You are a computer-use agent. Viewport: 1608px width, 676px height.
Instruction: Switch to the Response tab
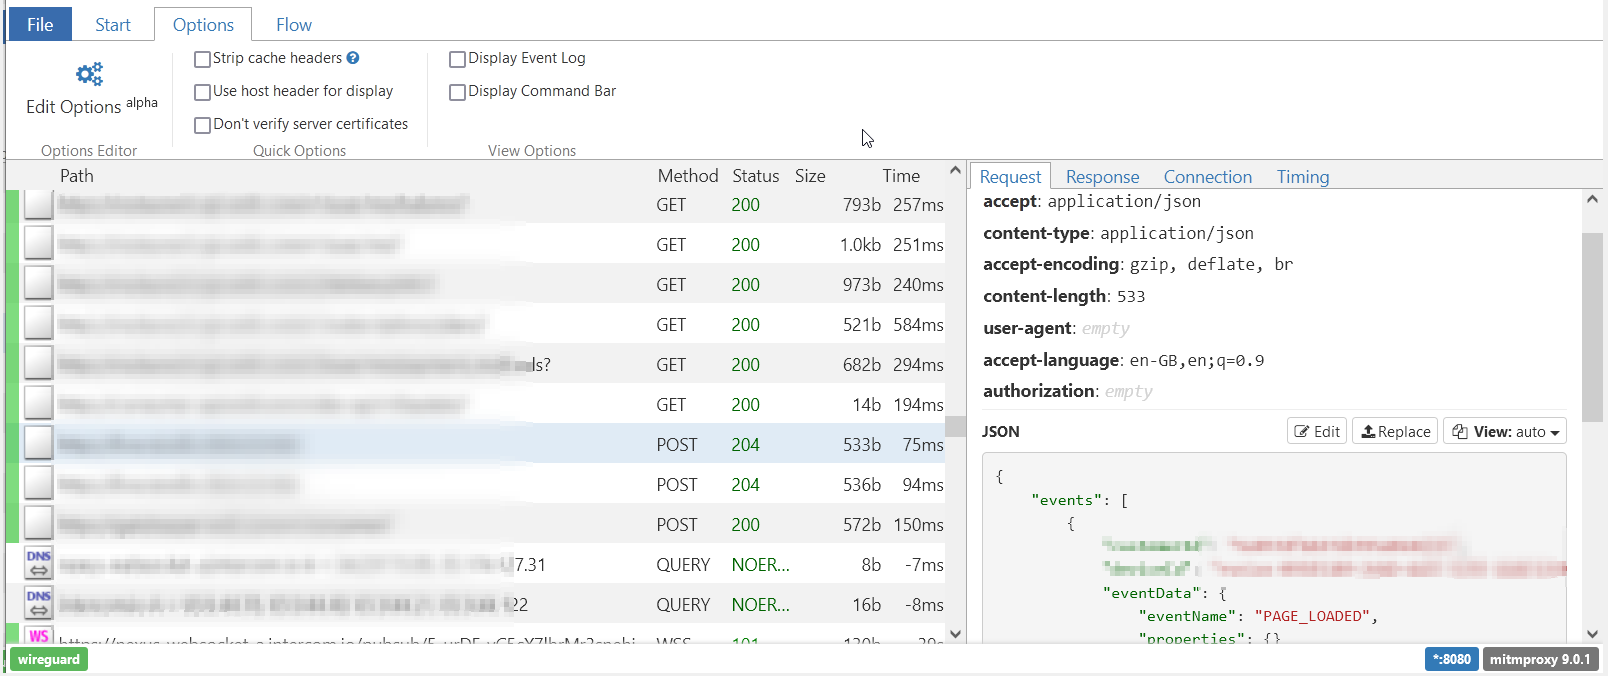[x=1102, y=176]
